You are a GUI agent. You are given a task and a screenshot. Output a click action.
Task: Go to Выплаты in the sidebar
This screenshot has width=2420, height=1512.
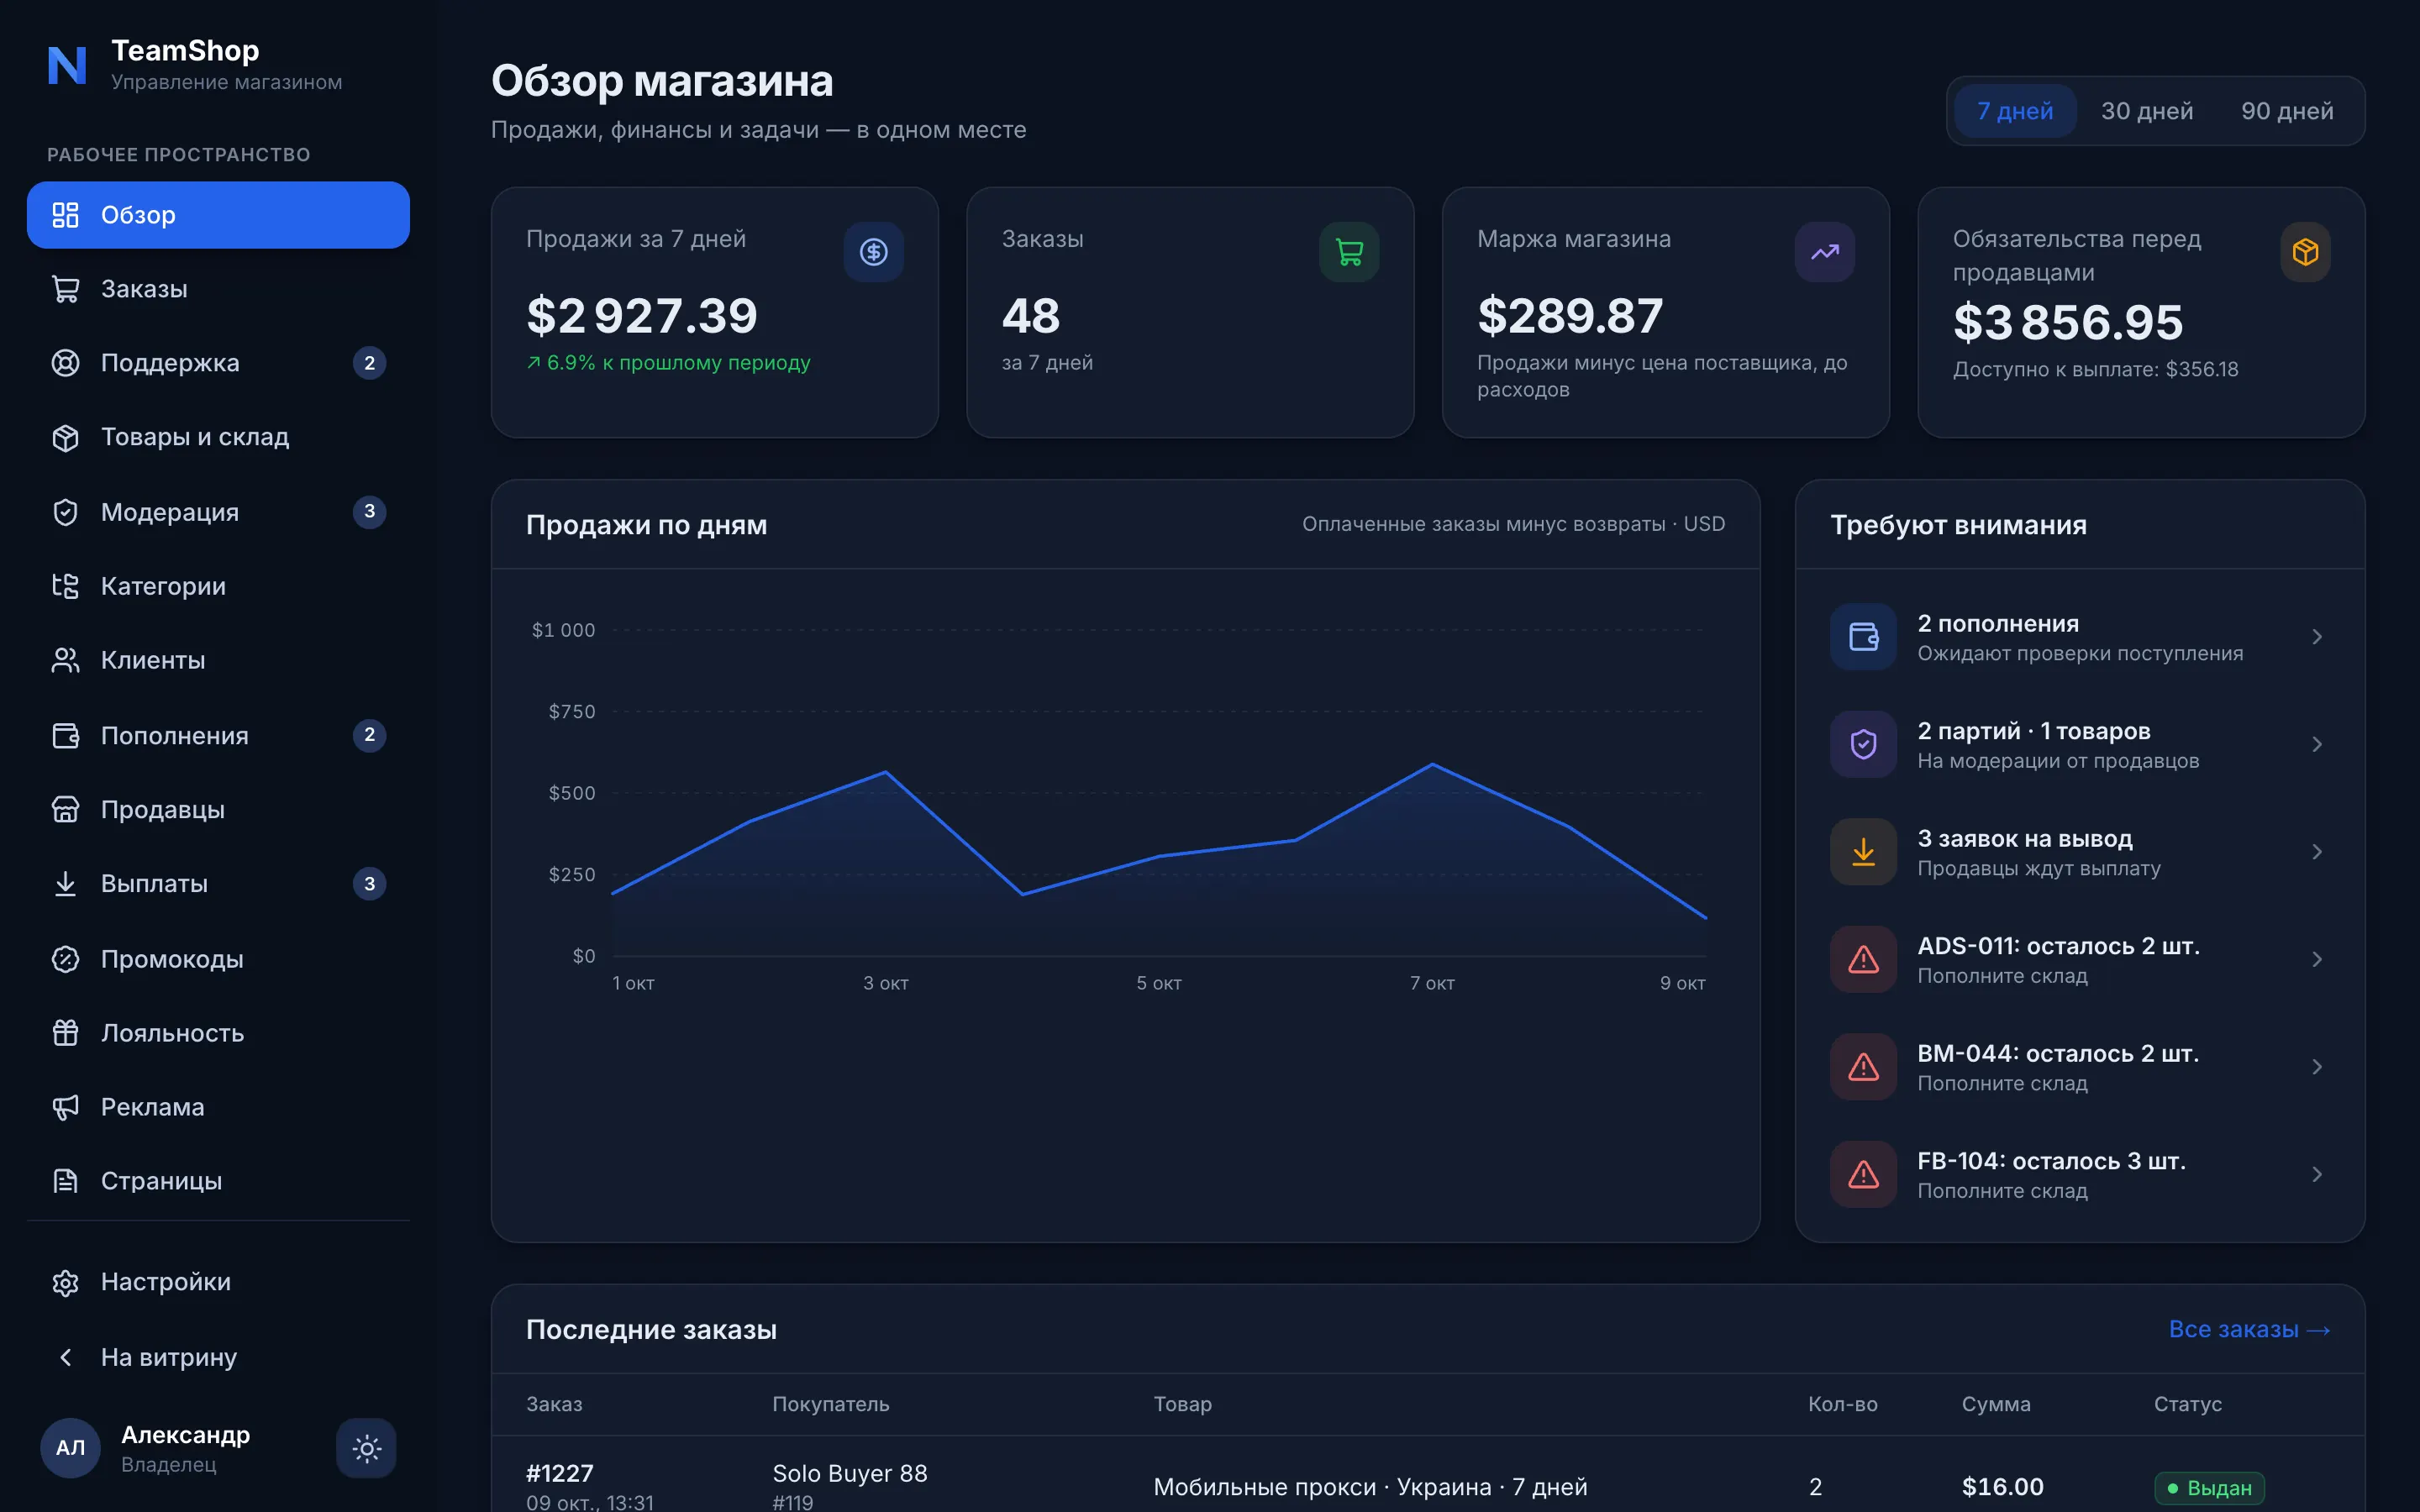click(x=218, y=884)
